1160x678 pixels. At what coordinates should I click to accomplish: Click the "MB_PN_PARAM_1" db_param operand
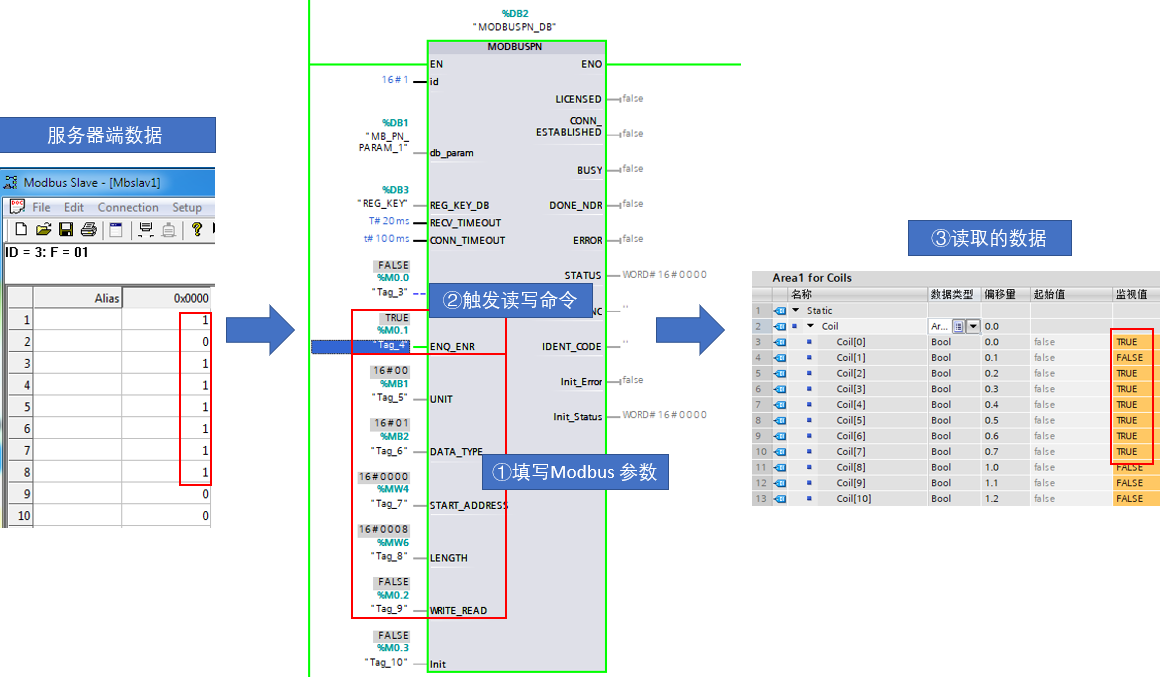click(x=383, y=141)
